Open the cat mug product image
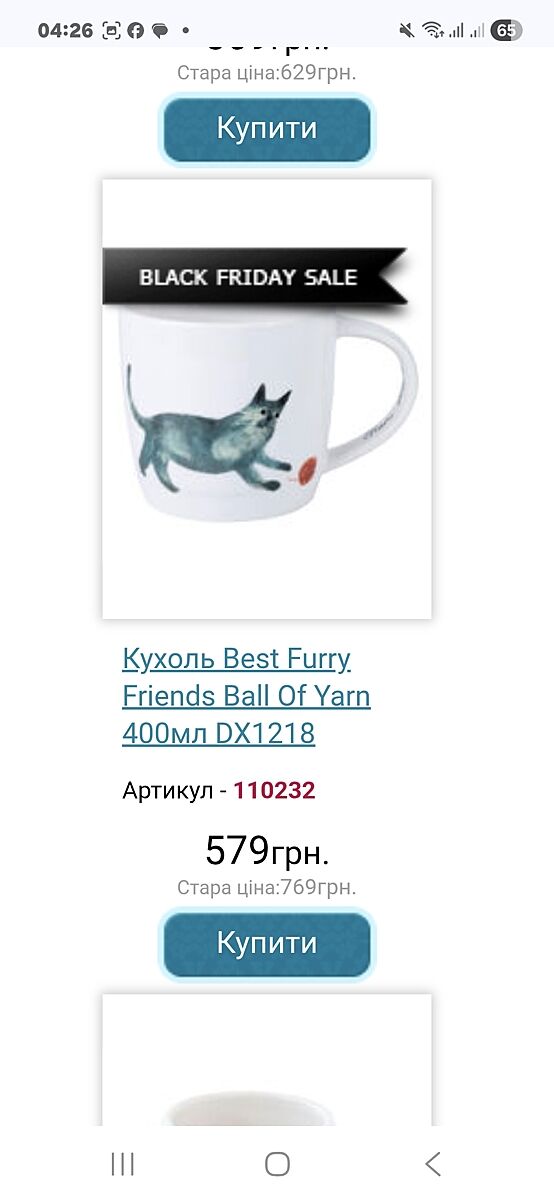The height and width of the screenshot is (1200, 554). [x=267, y=399]
